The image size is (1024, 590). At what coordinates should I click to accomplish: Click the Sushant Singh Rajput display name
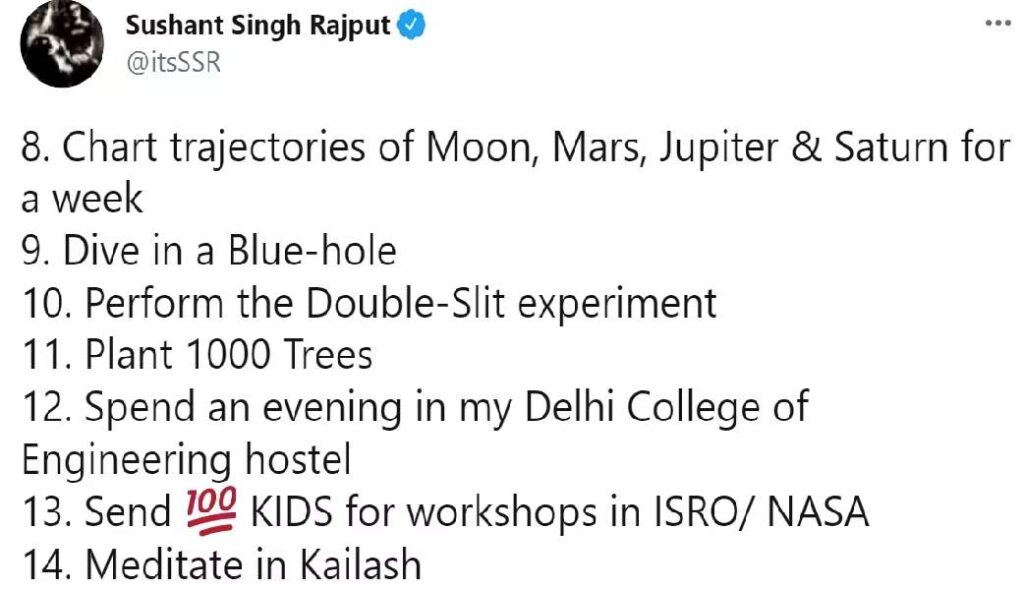pyautogui.click(x=257, y=26)
